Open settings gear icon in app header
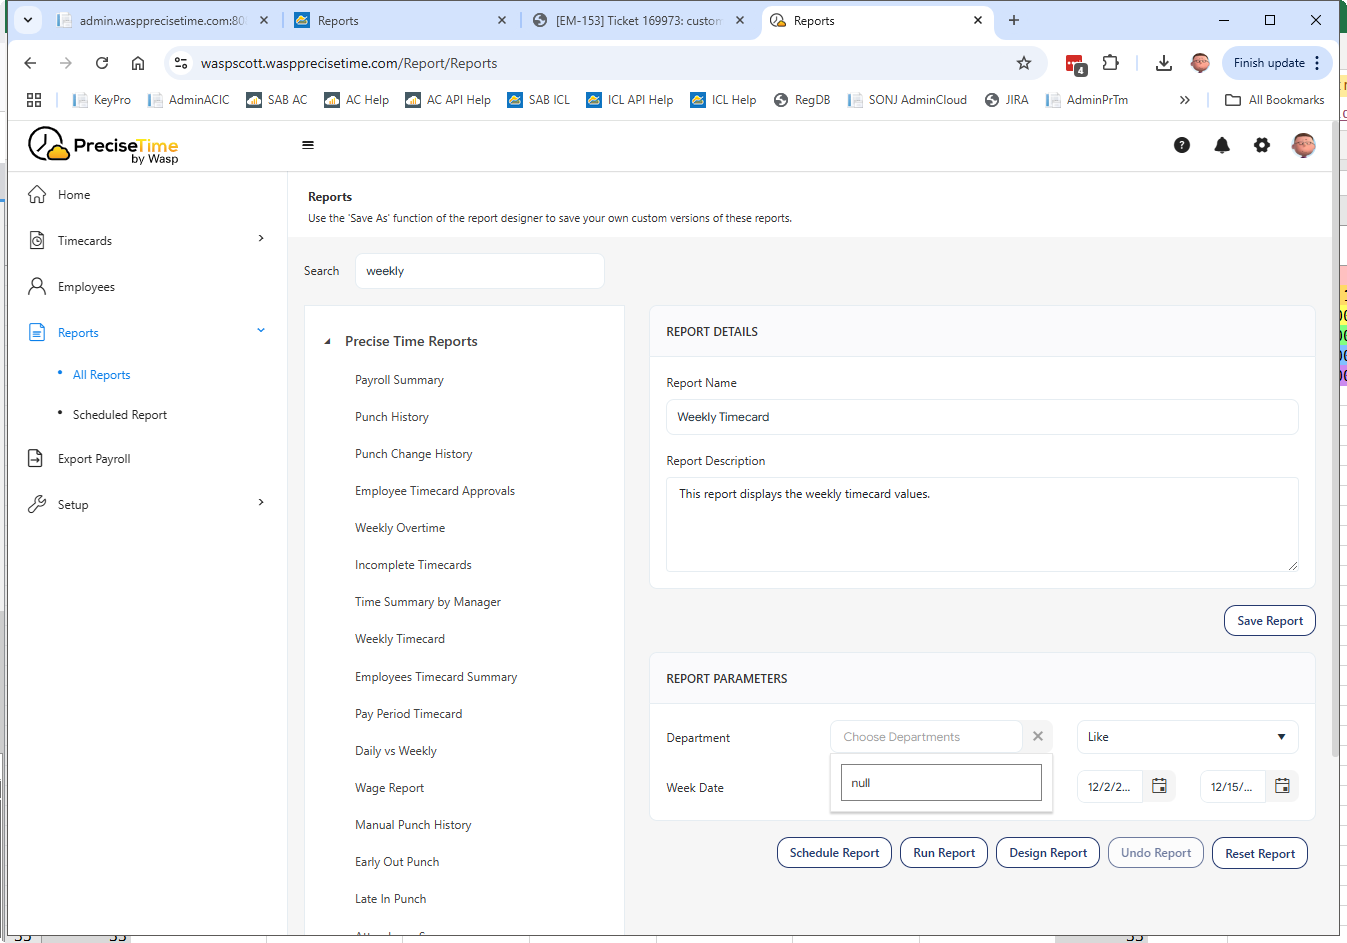 [x=1262, y=145]
